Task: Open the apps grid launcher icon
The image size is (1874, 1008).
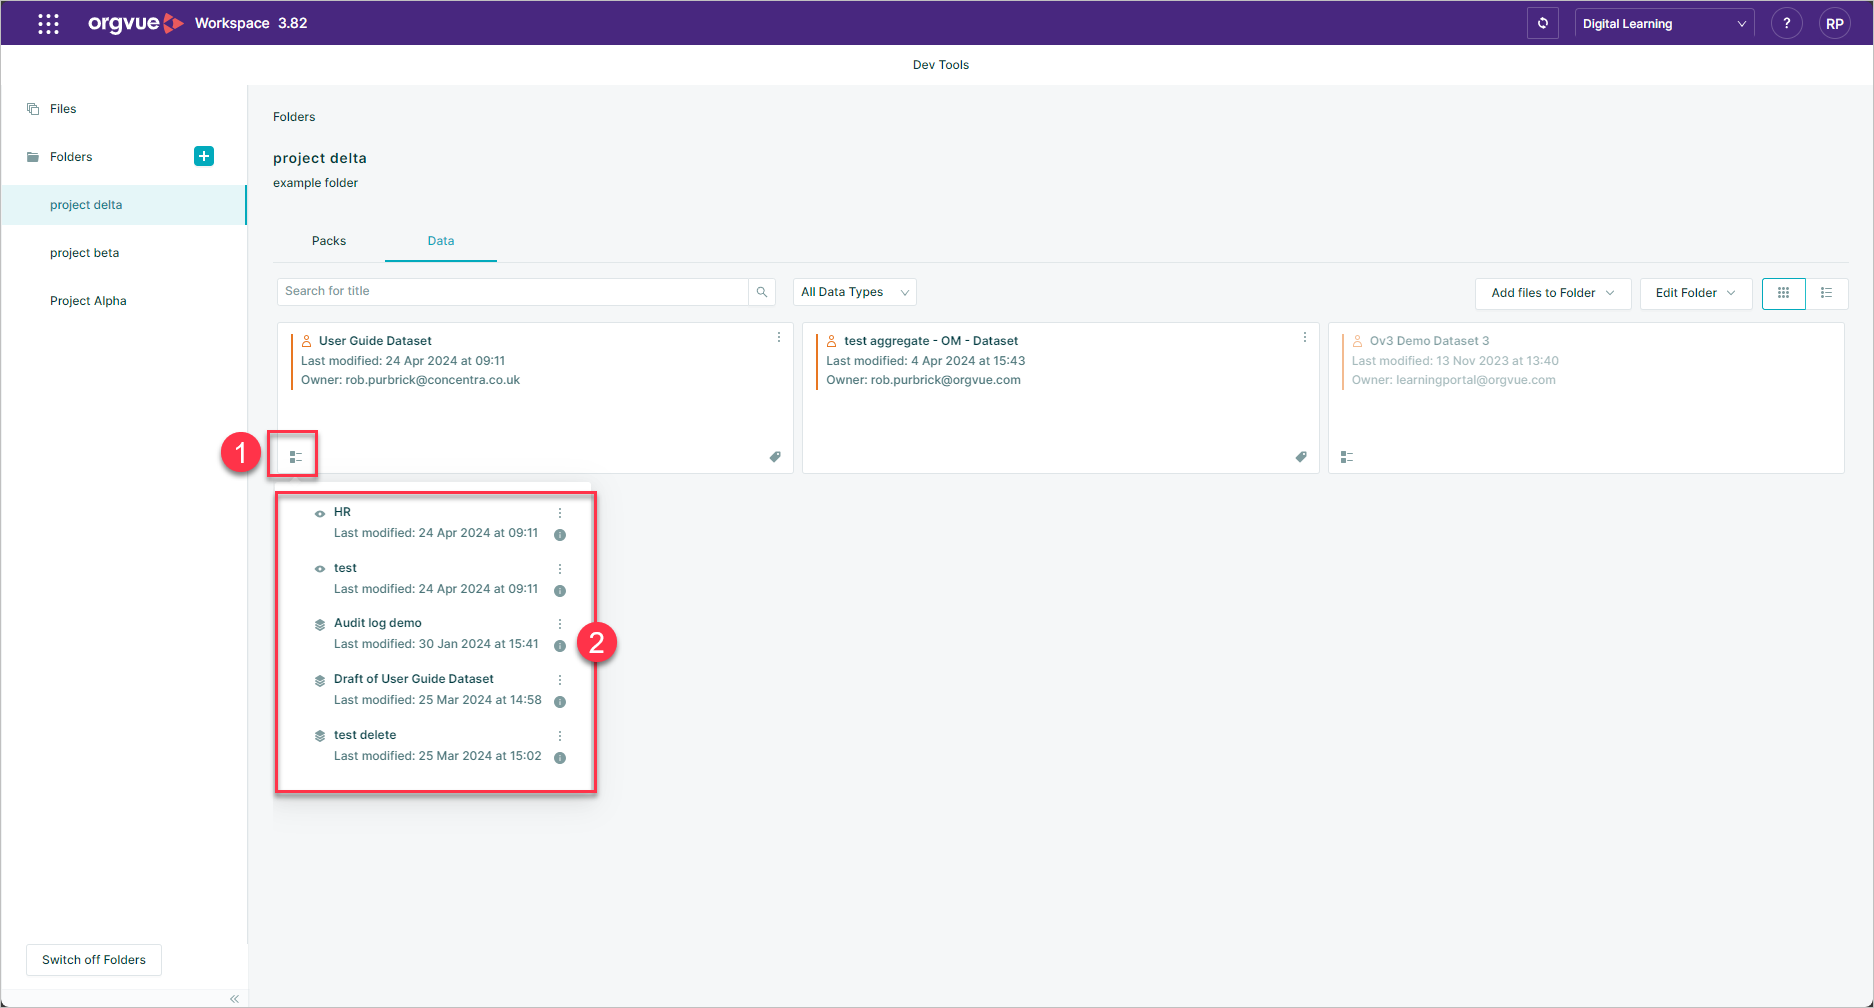Action: tap(48, 23)
